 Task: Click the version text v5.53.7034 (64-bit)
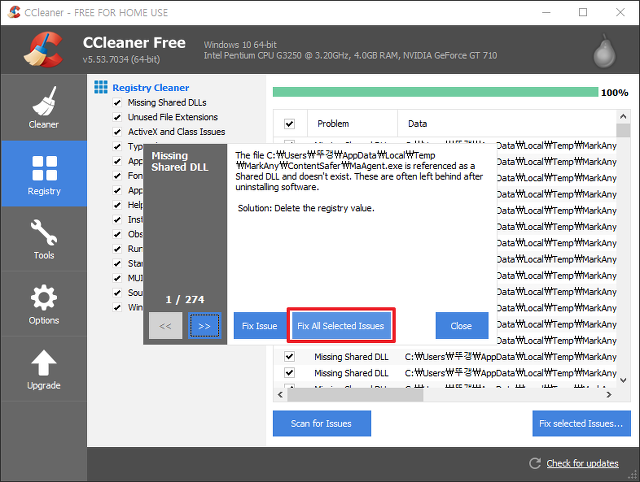click(x=121, y=59)
